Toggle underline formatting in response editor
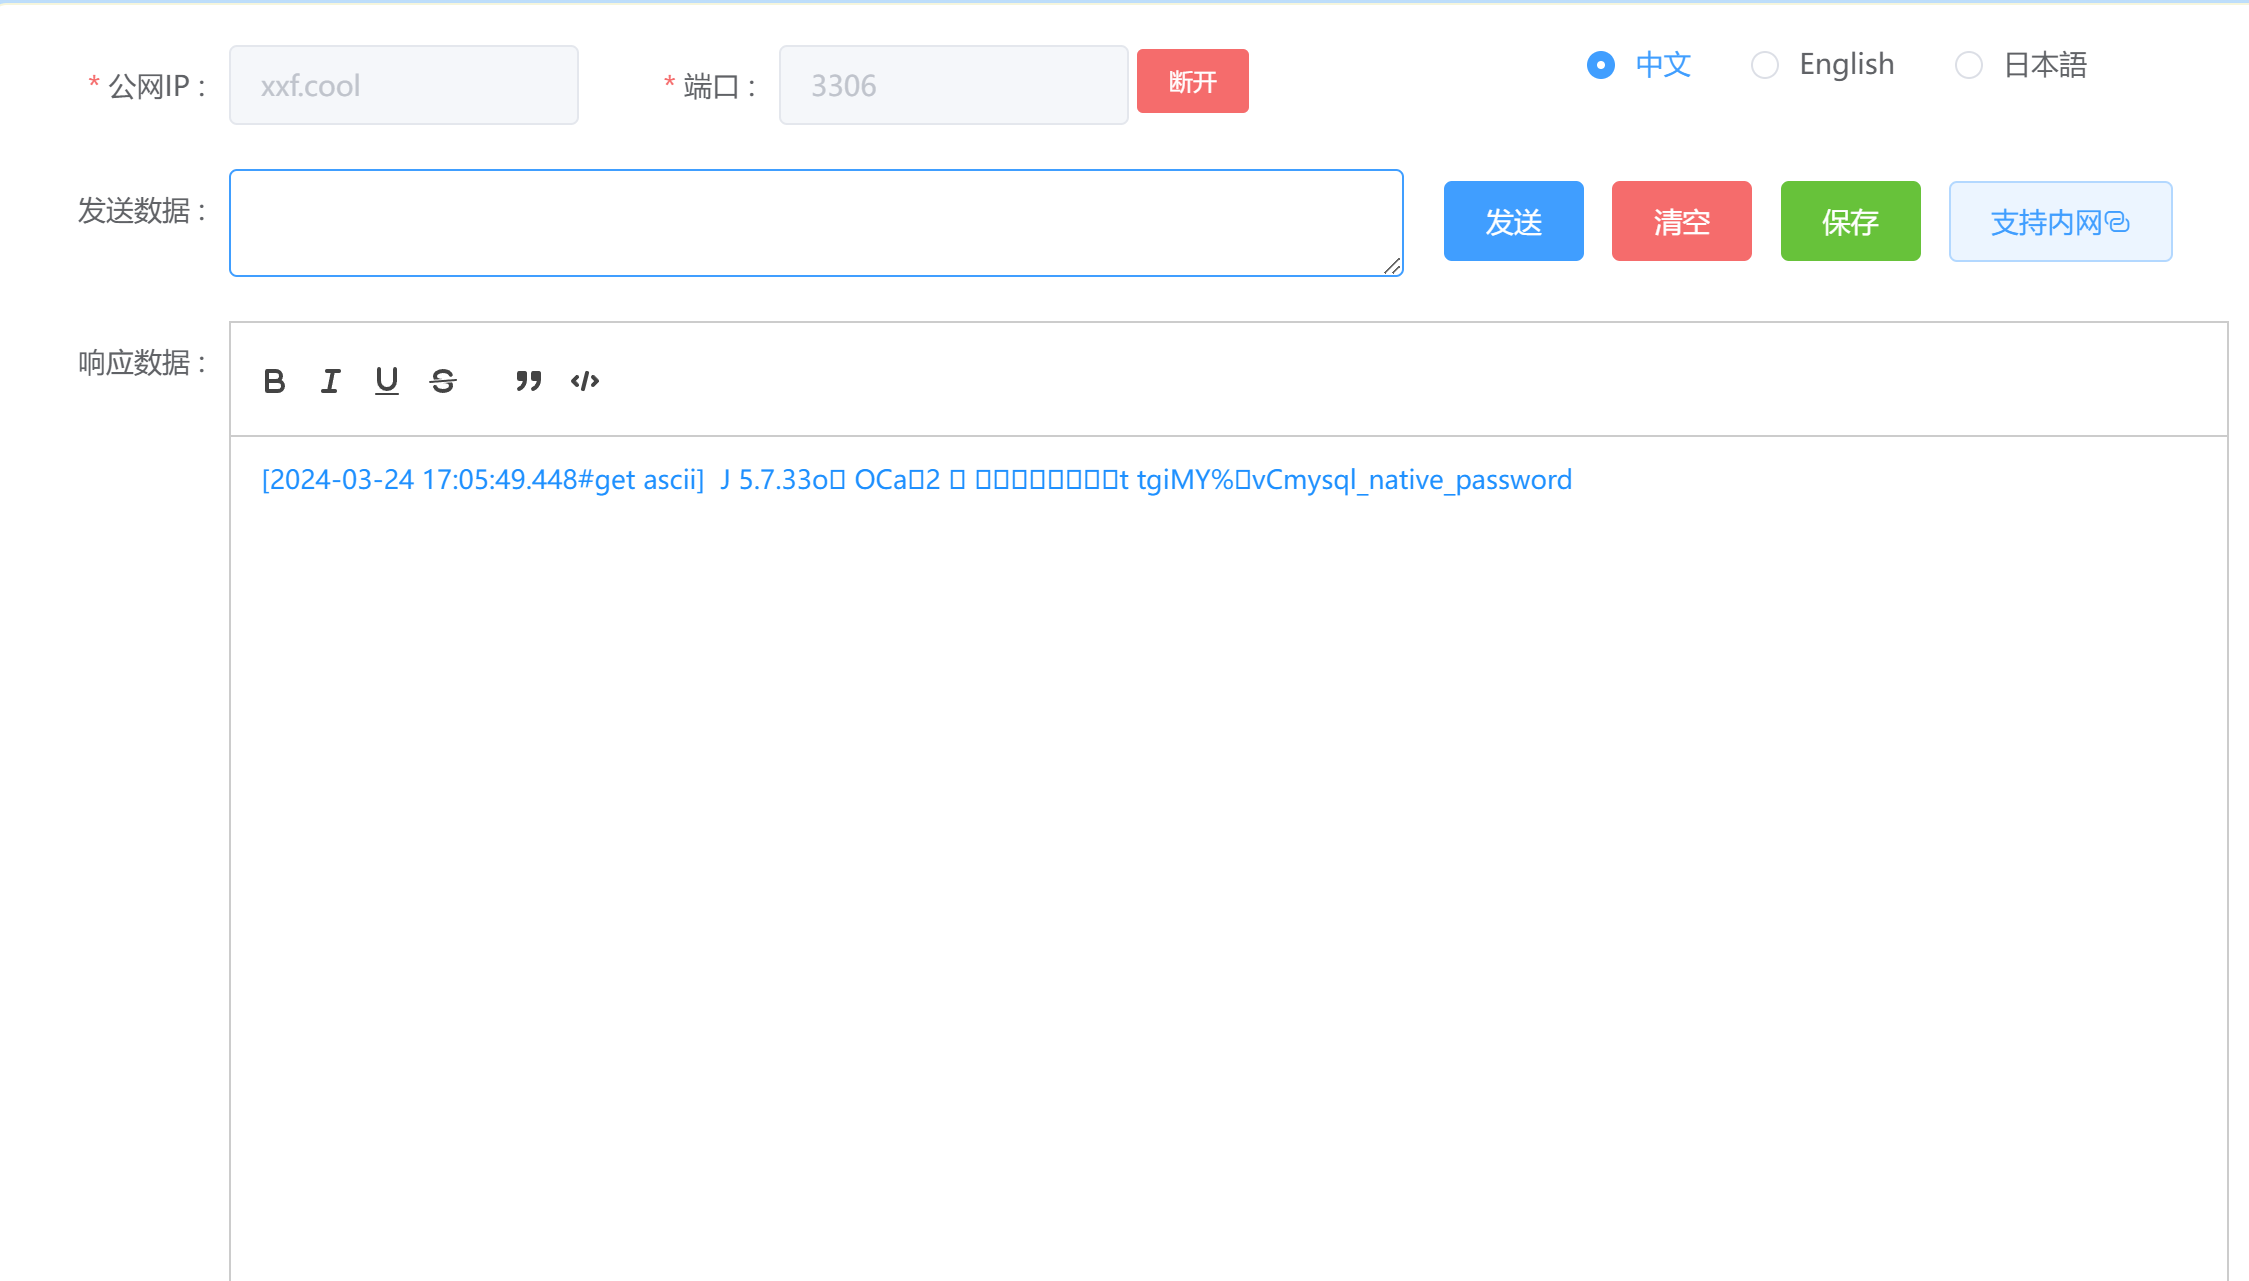Screen dimensions: 2249x1281 [386, 381]
